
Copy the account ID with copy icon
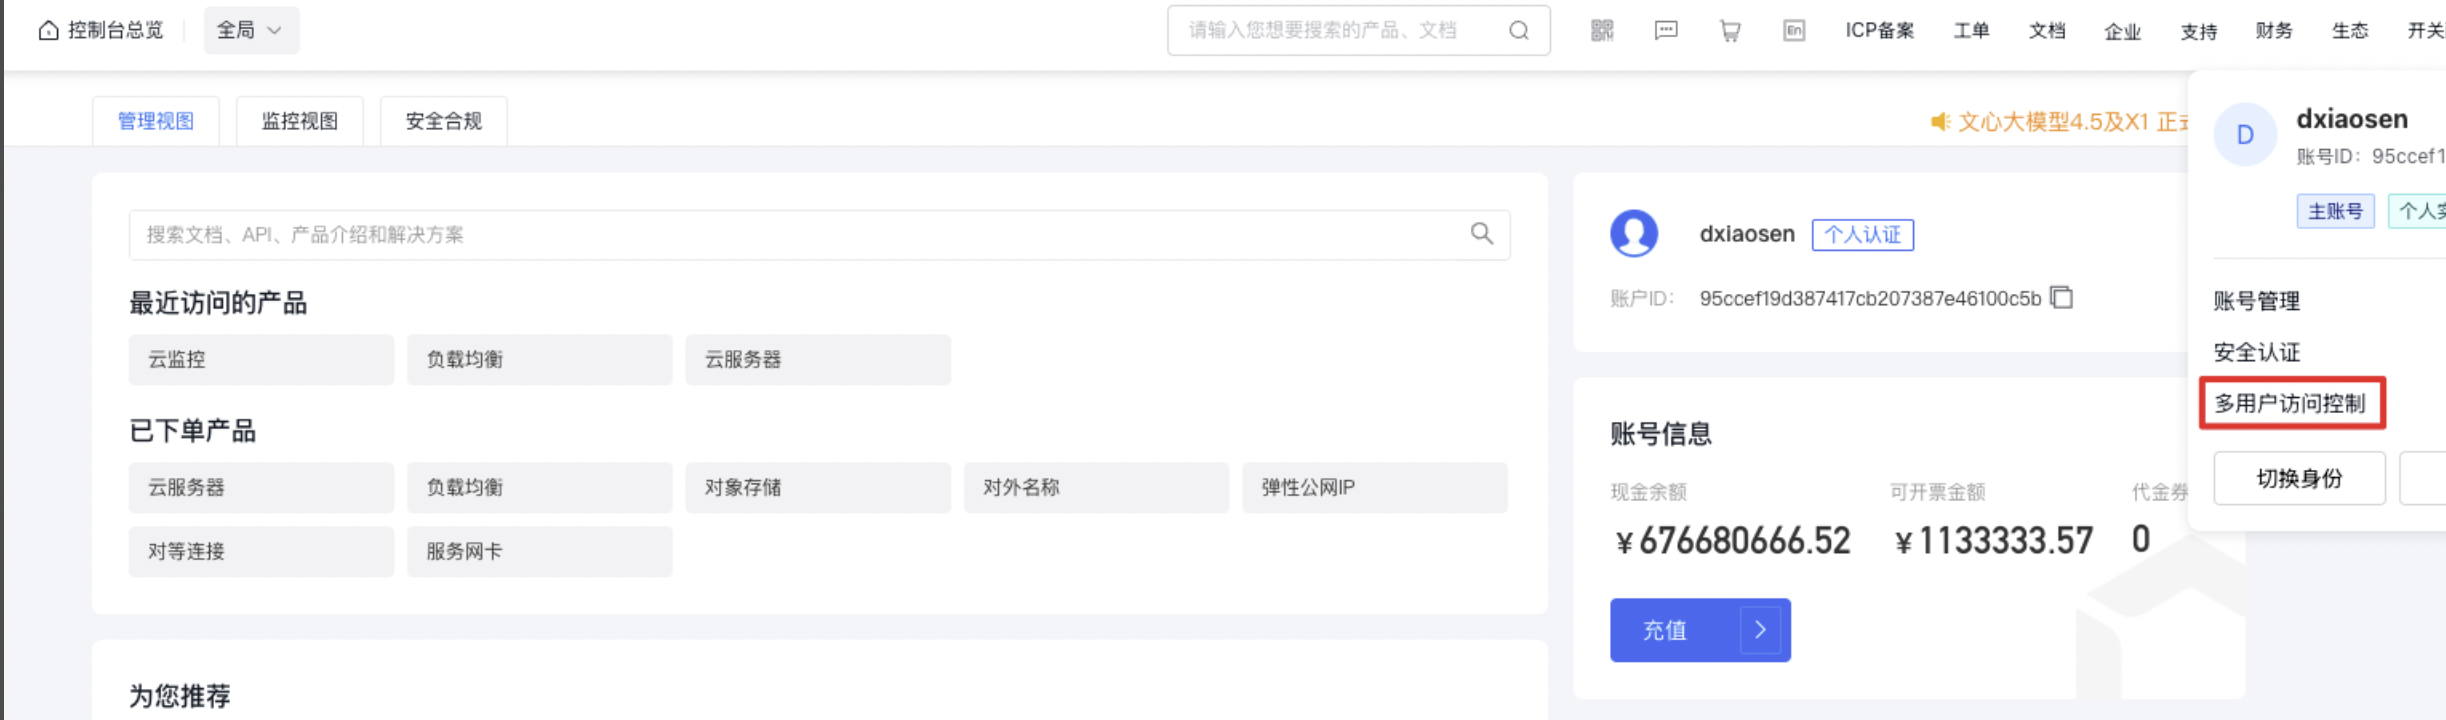2062,298
